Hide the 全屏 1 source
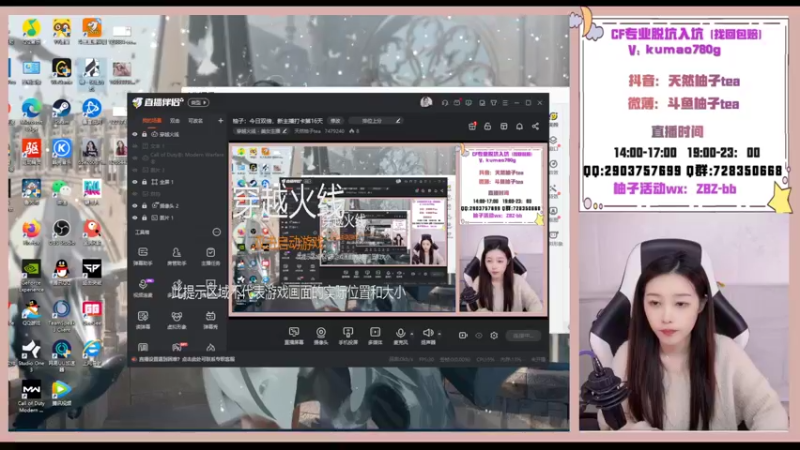Screen dimensions: 800x450 pyautogui.click(x=135, y=182)
